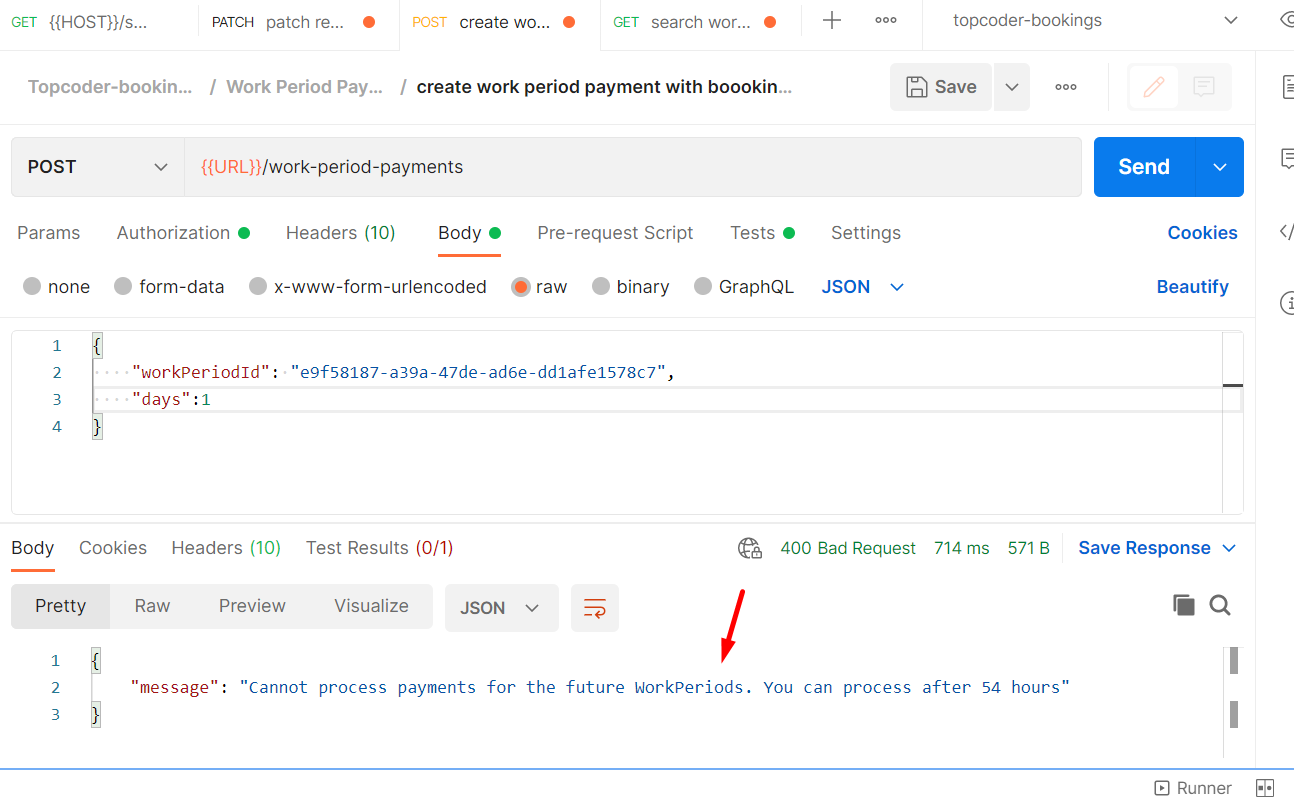This screenshot has width=1294, height=803.
Task: Open a new request tab with the plus icon
Action: [832, 19]
